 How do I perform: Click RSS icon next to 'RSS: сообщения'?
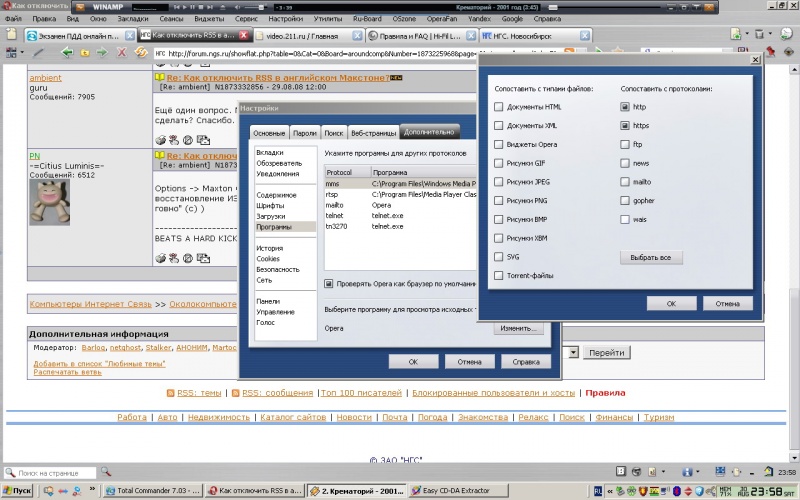(x=235, y=393)
